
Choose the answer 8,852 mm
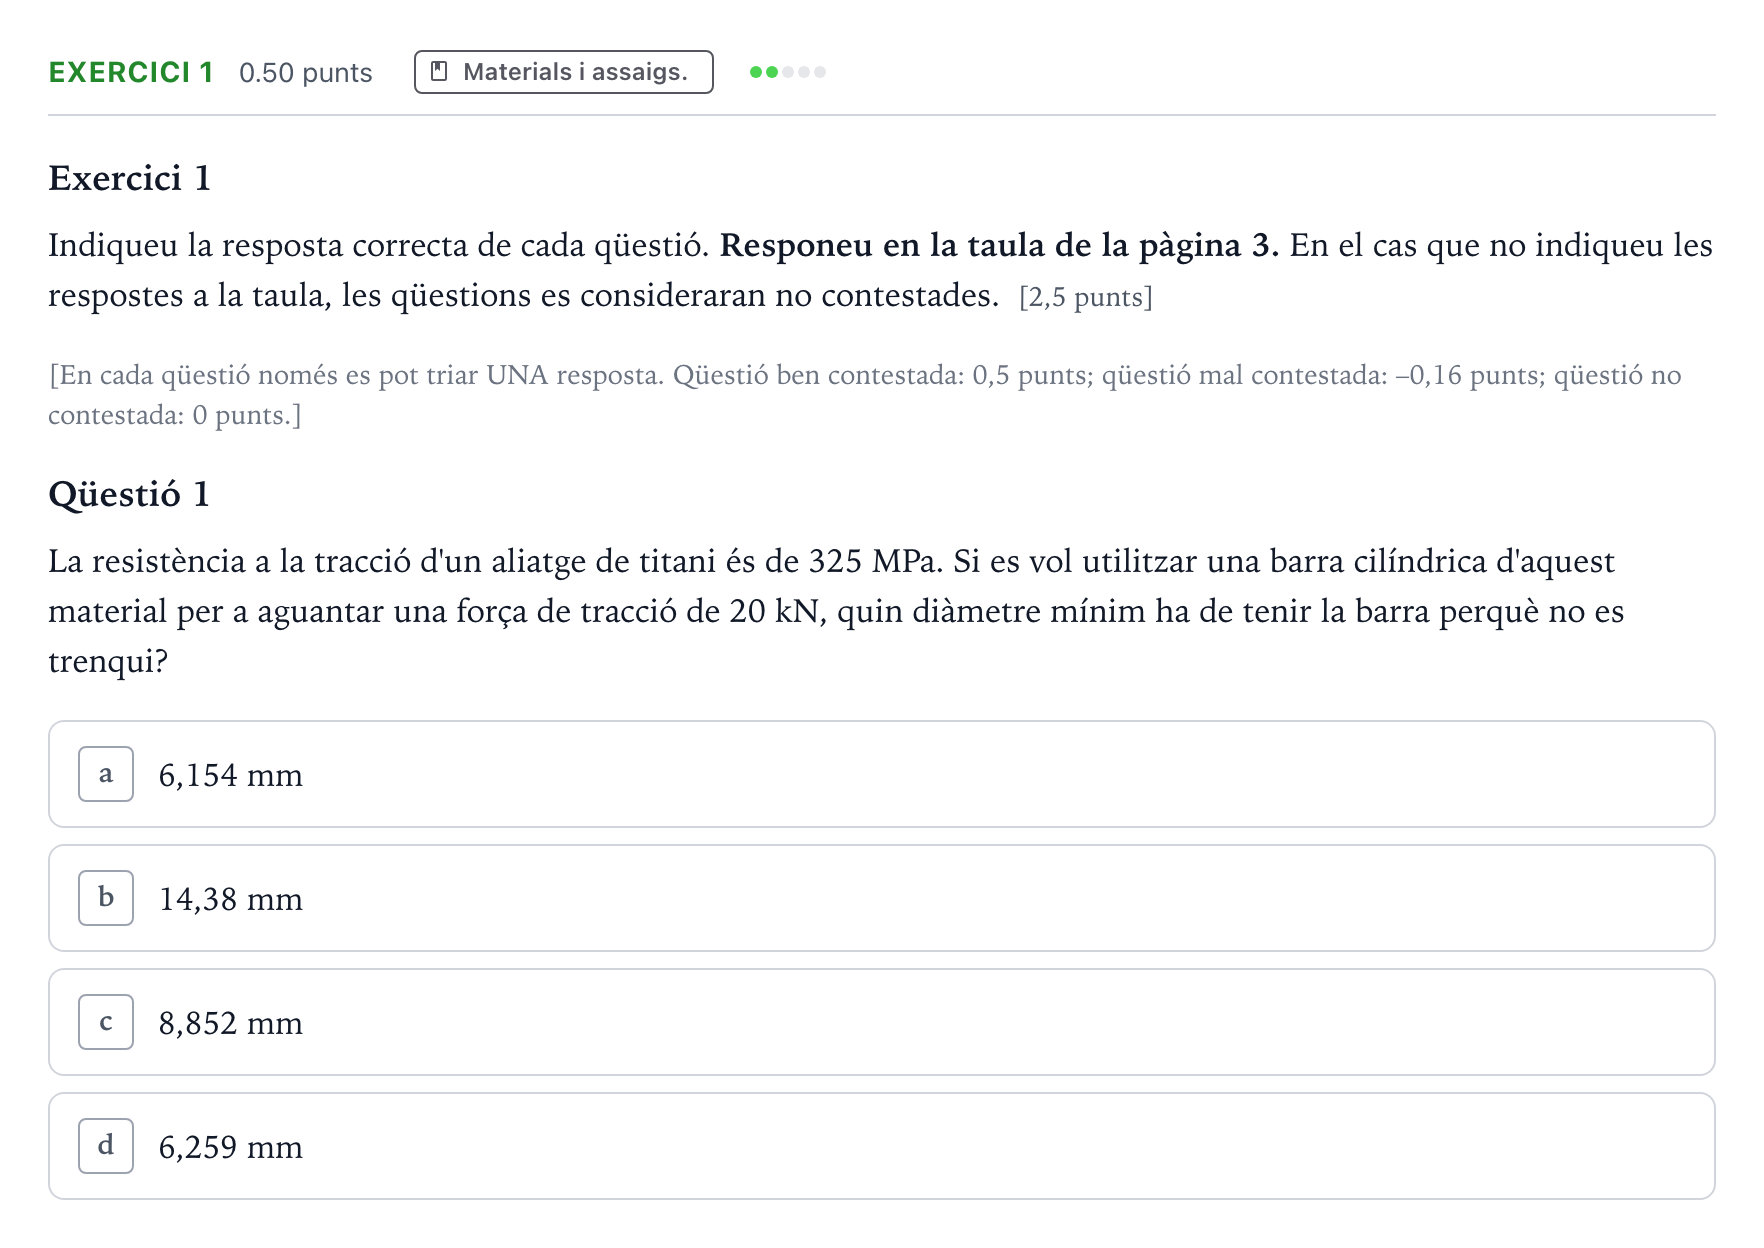(882, 1022)
